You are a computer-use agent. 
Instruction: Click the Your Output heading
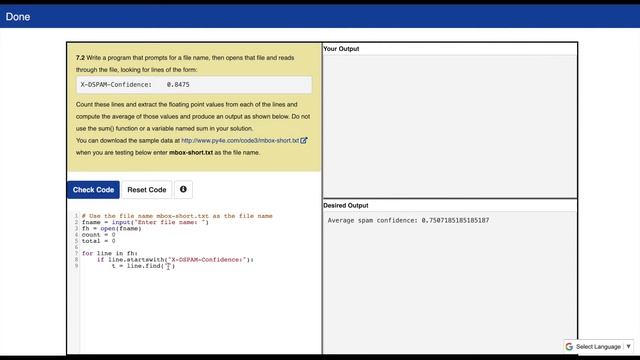(x=341, y=49)
